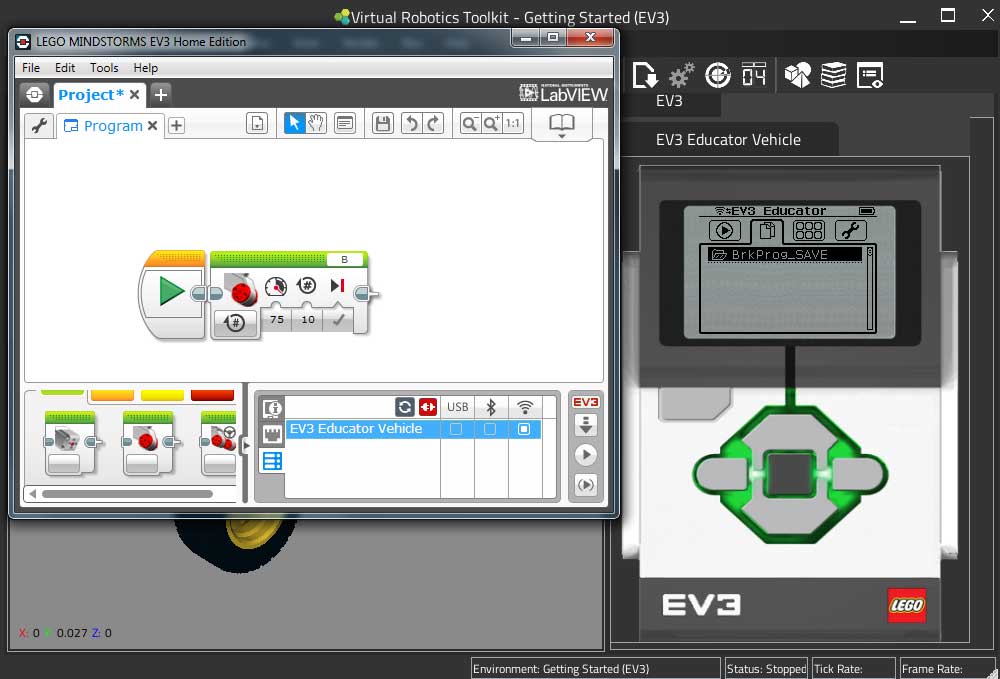Image resolution: width=1000 pixels, height=679 pixels.
Task: Open the Brick Information tab
Action: (272, 407)
